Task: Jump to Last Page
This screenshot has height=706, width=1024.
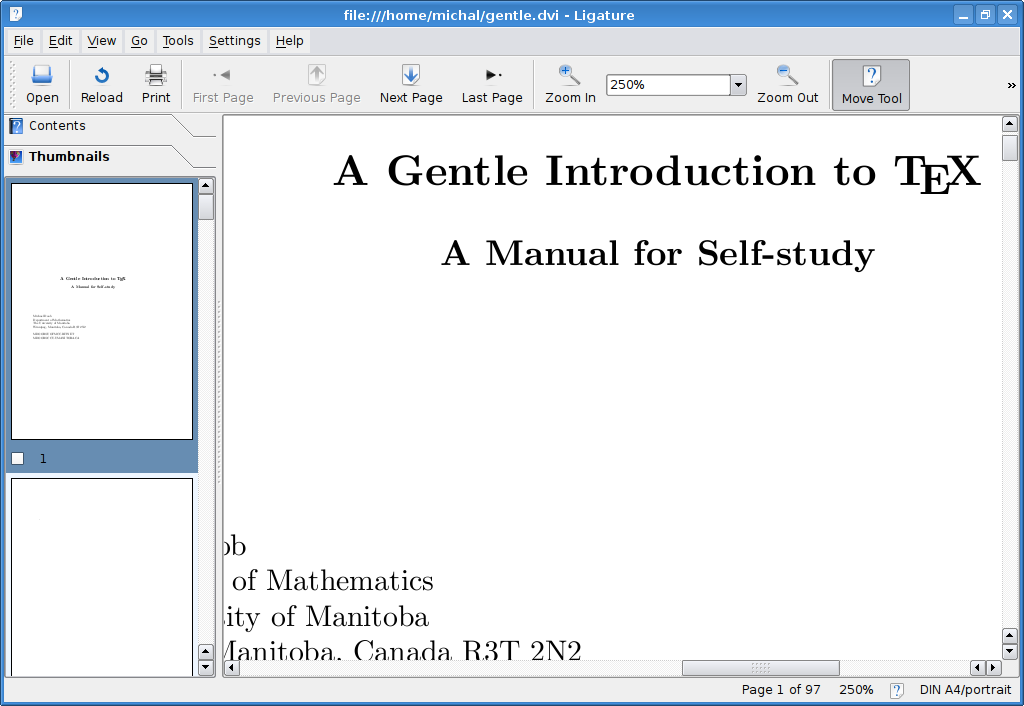Action: tap(492, 85)
